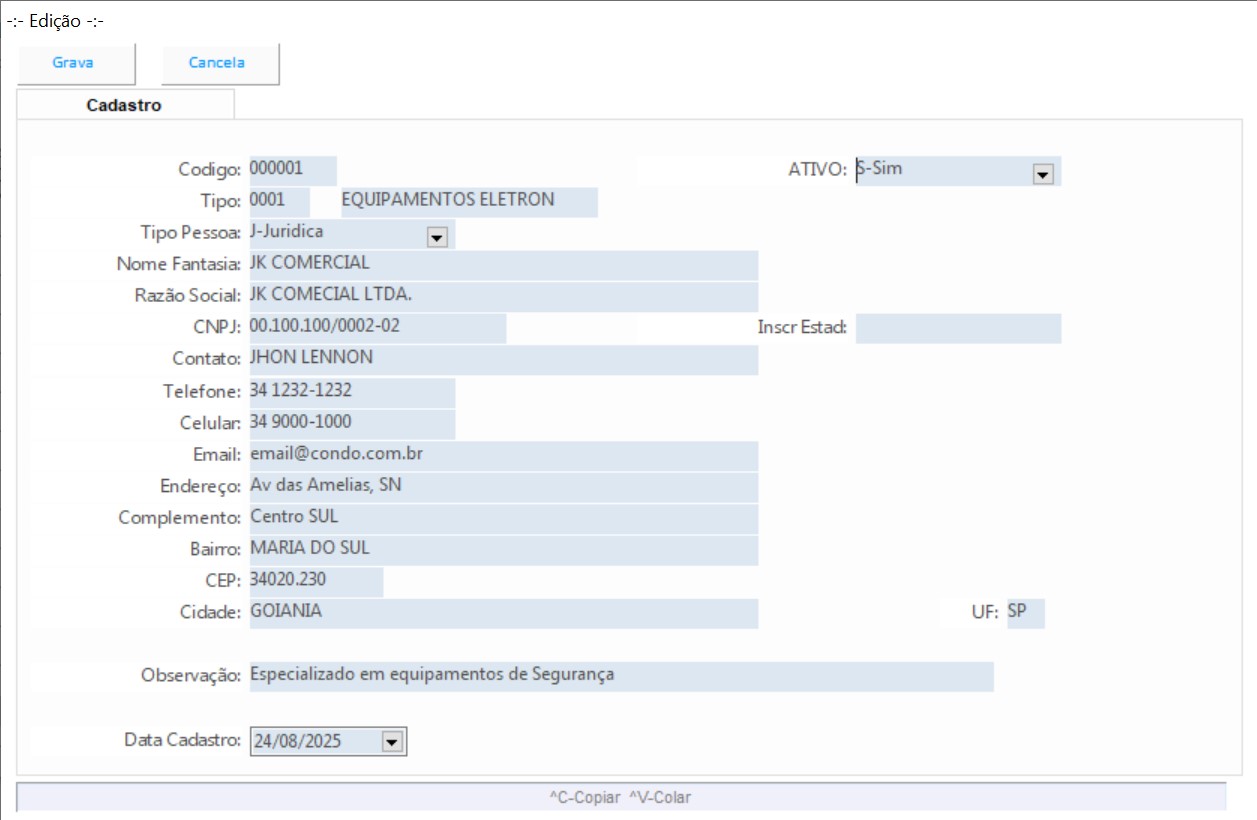Click the Contato field with JHON LENNON

click(502, 359)
